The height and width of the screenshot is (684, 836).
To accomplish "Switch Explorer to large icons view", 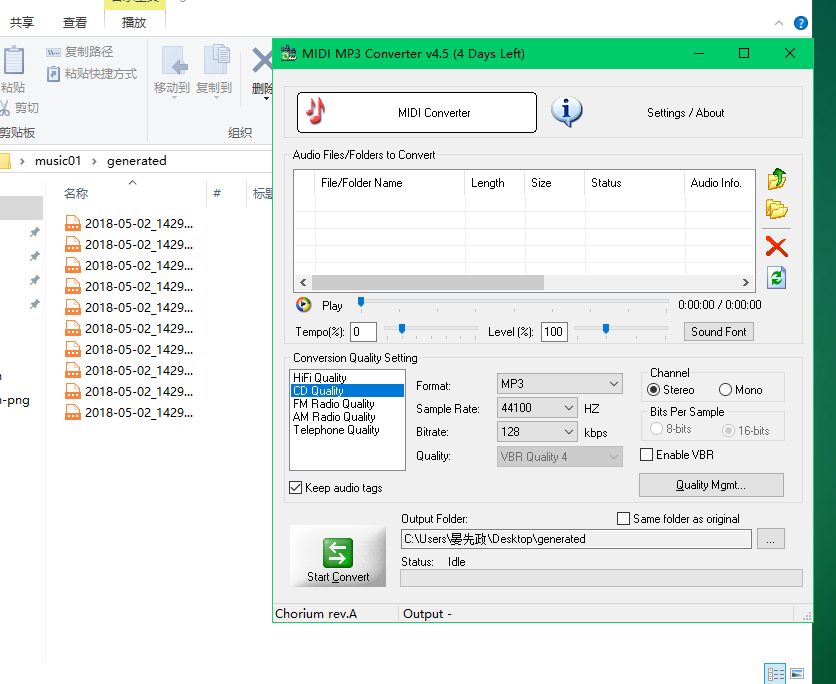I will point(797,674).
